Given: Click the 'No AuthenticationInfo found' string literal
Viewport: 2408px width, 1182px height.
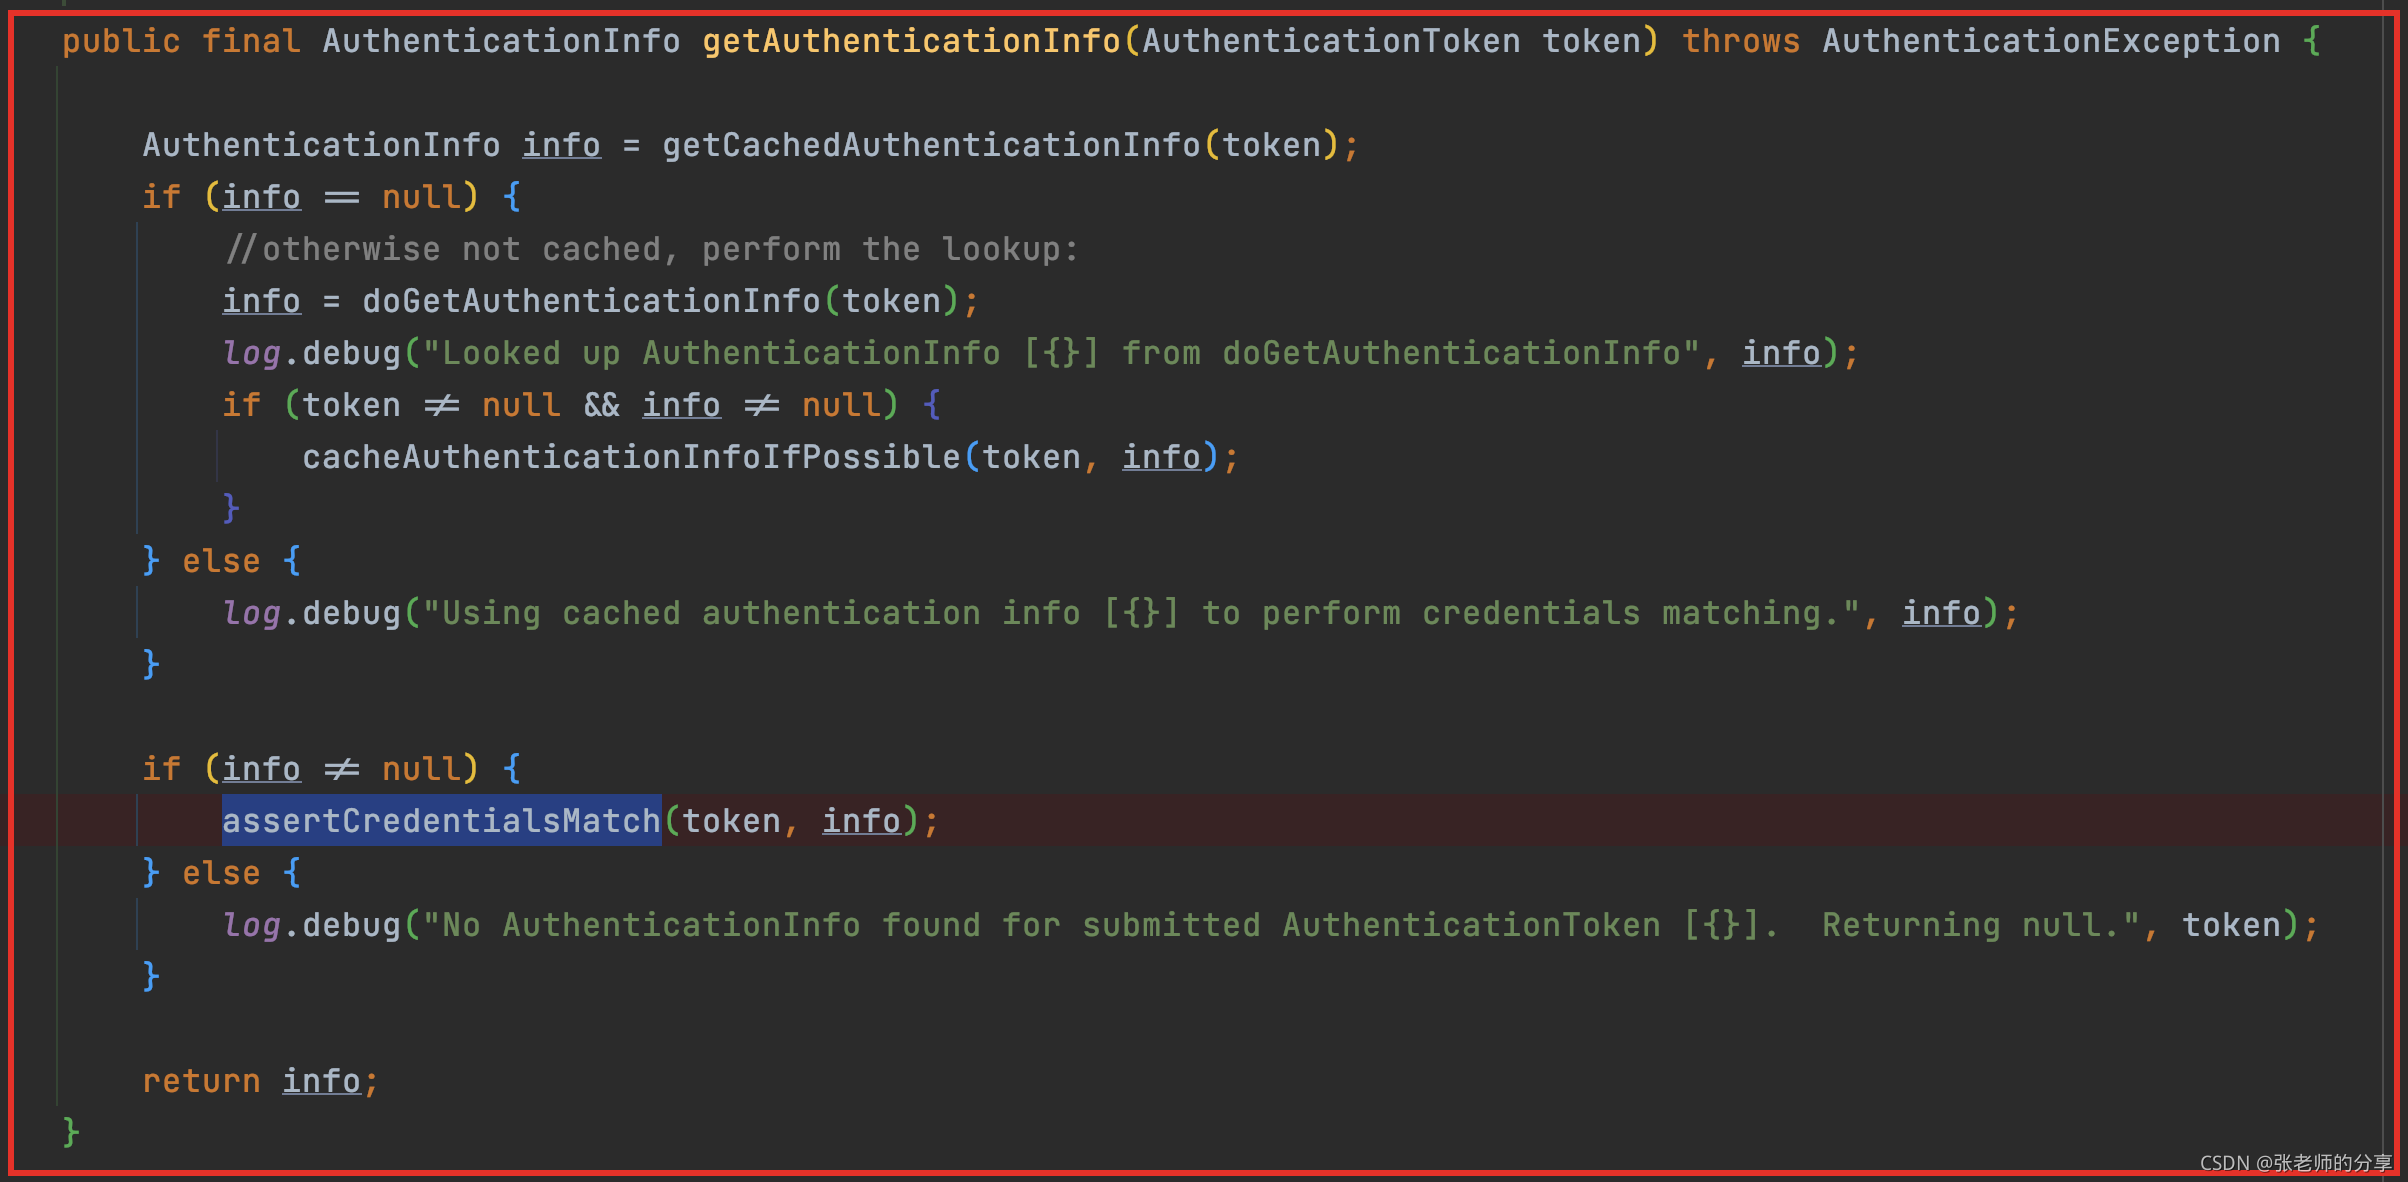Looking at the screenshot, I should pyautogui.click(x=1281, y=925).
